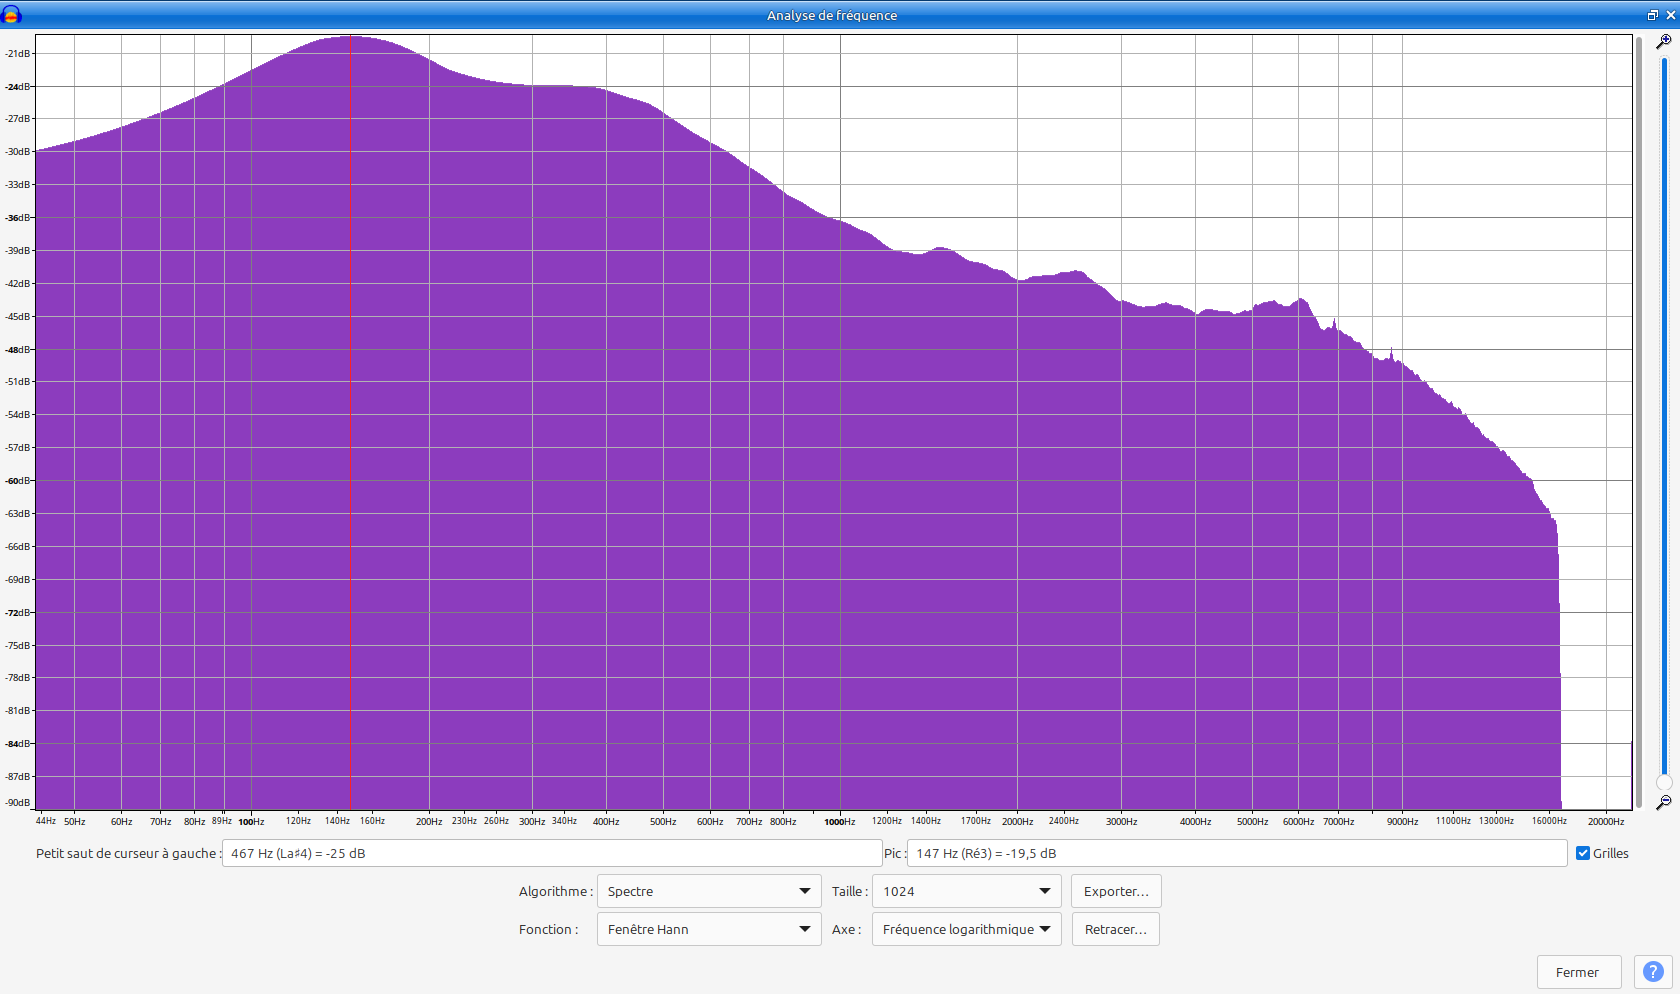Restore window size via title bar icon
The width and height of the screenshot is (1680, 994).
point(1653,15)
